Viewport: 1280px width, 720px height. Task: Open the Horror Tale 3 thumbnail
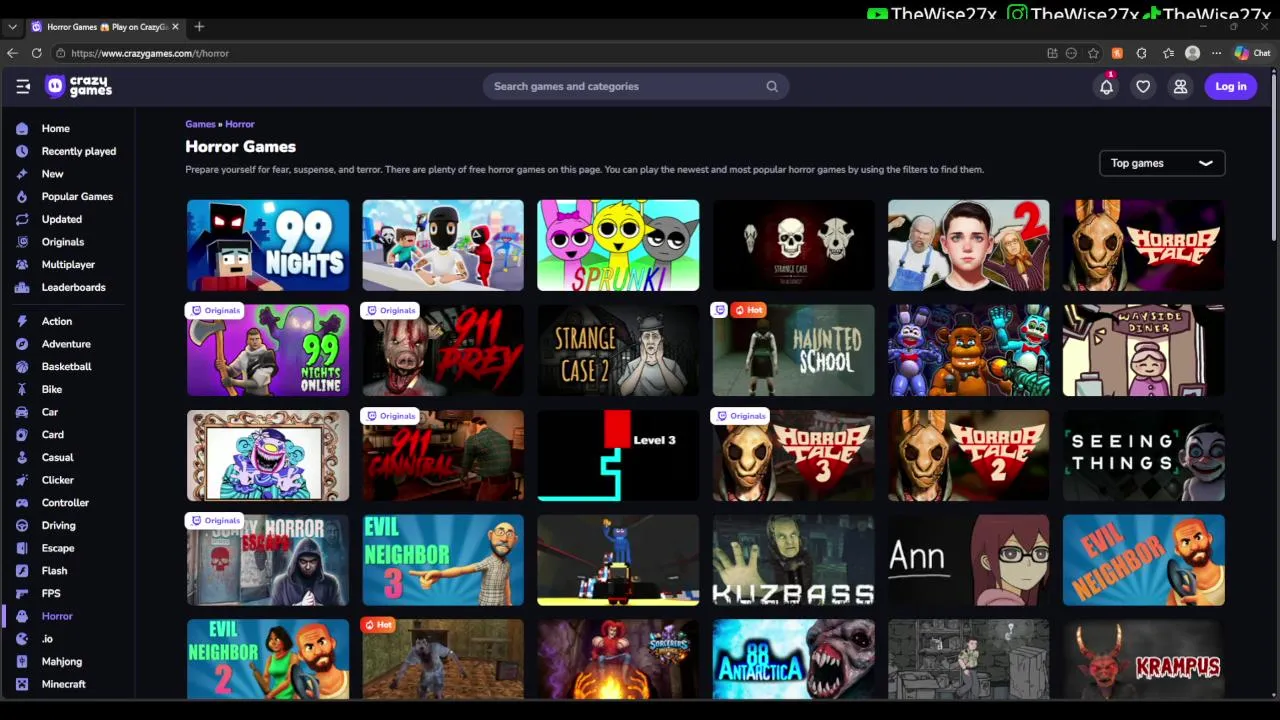[794, 455]
